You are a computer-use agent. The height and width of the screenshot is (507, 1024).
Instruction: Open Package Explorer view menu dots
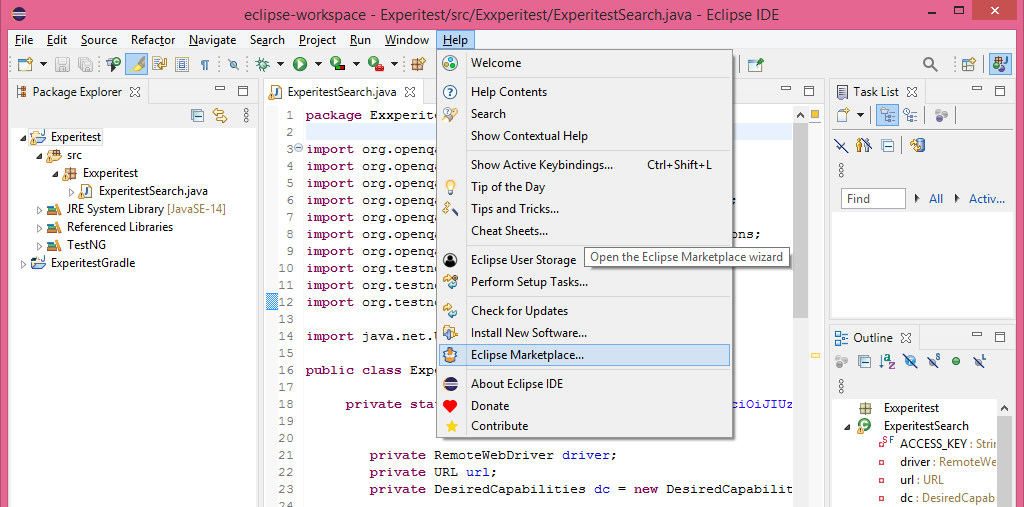point(246,116)
